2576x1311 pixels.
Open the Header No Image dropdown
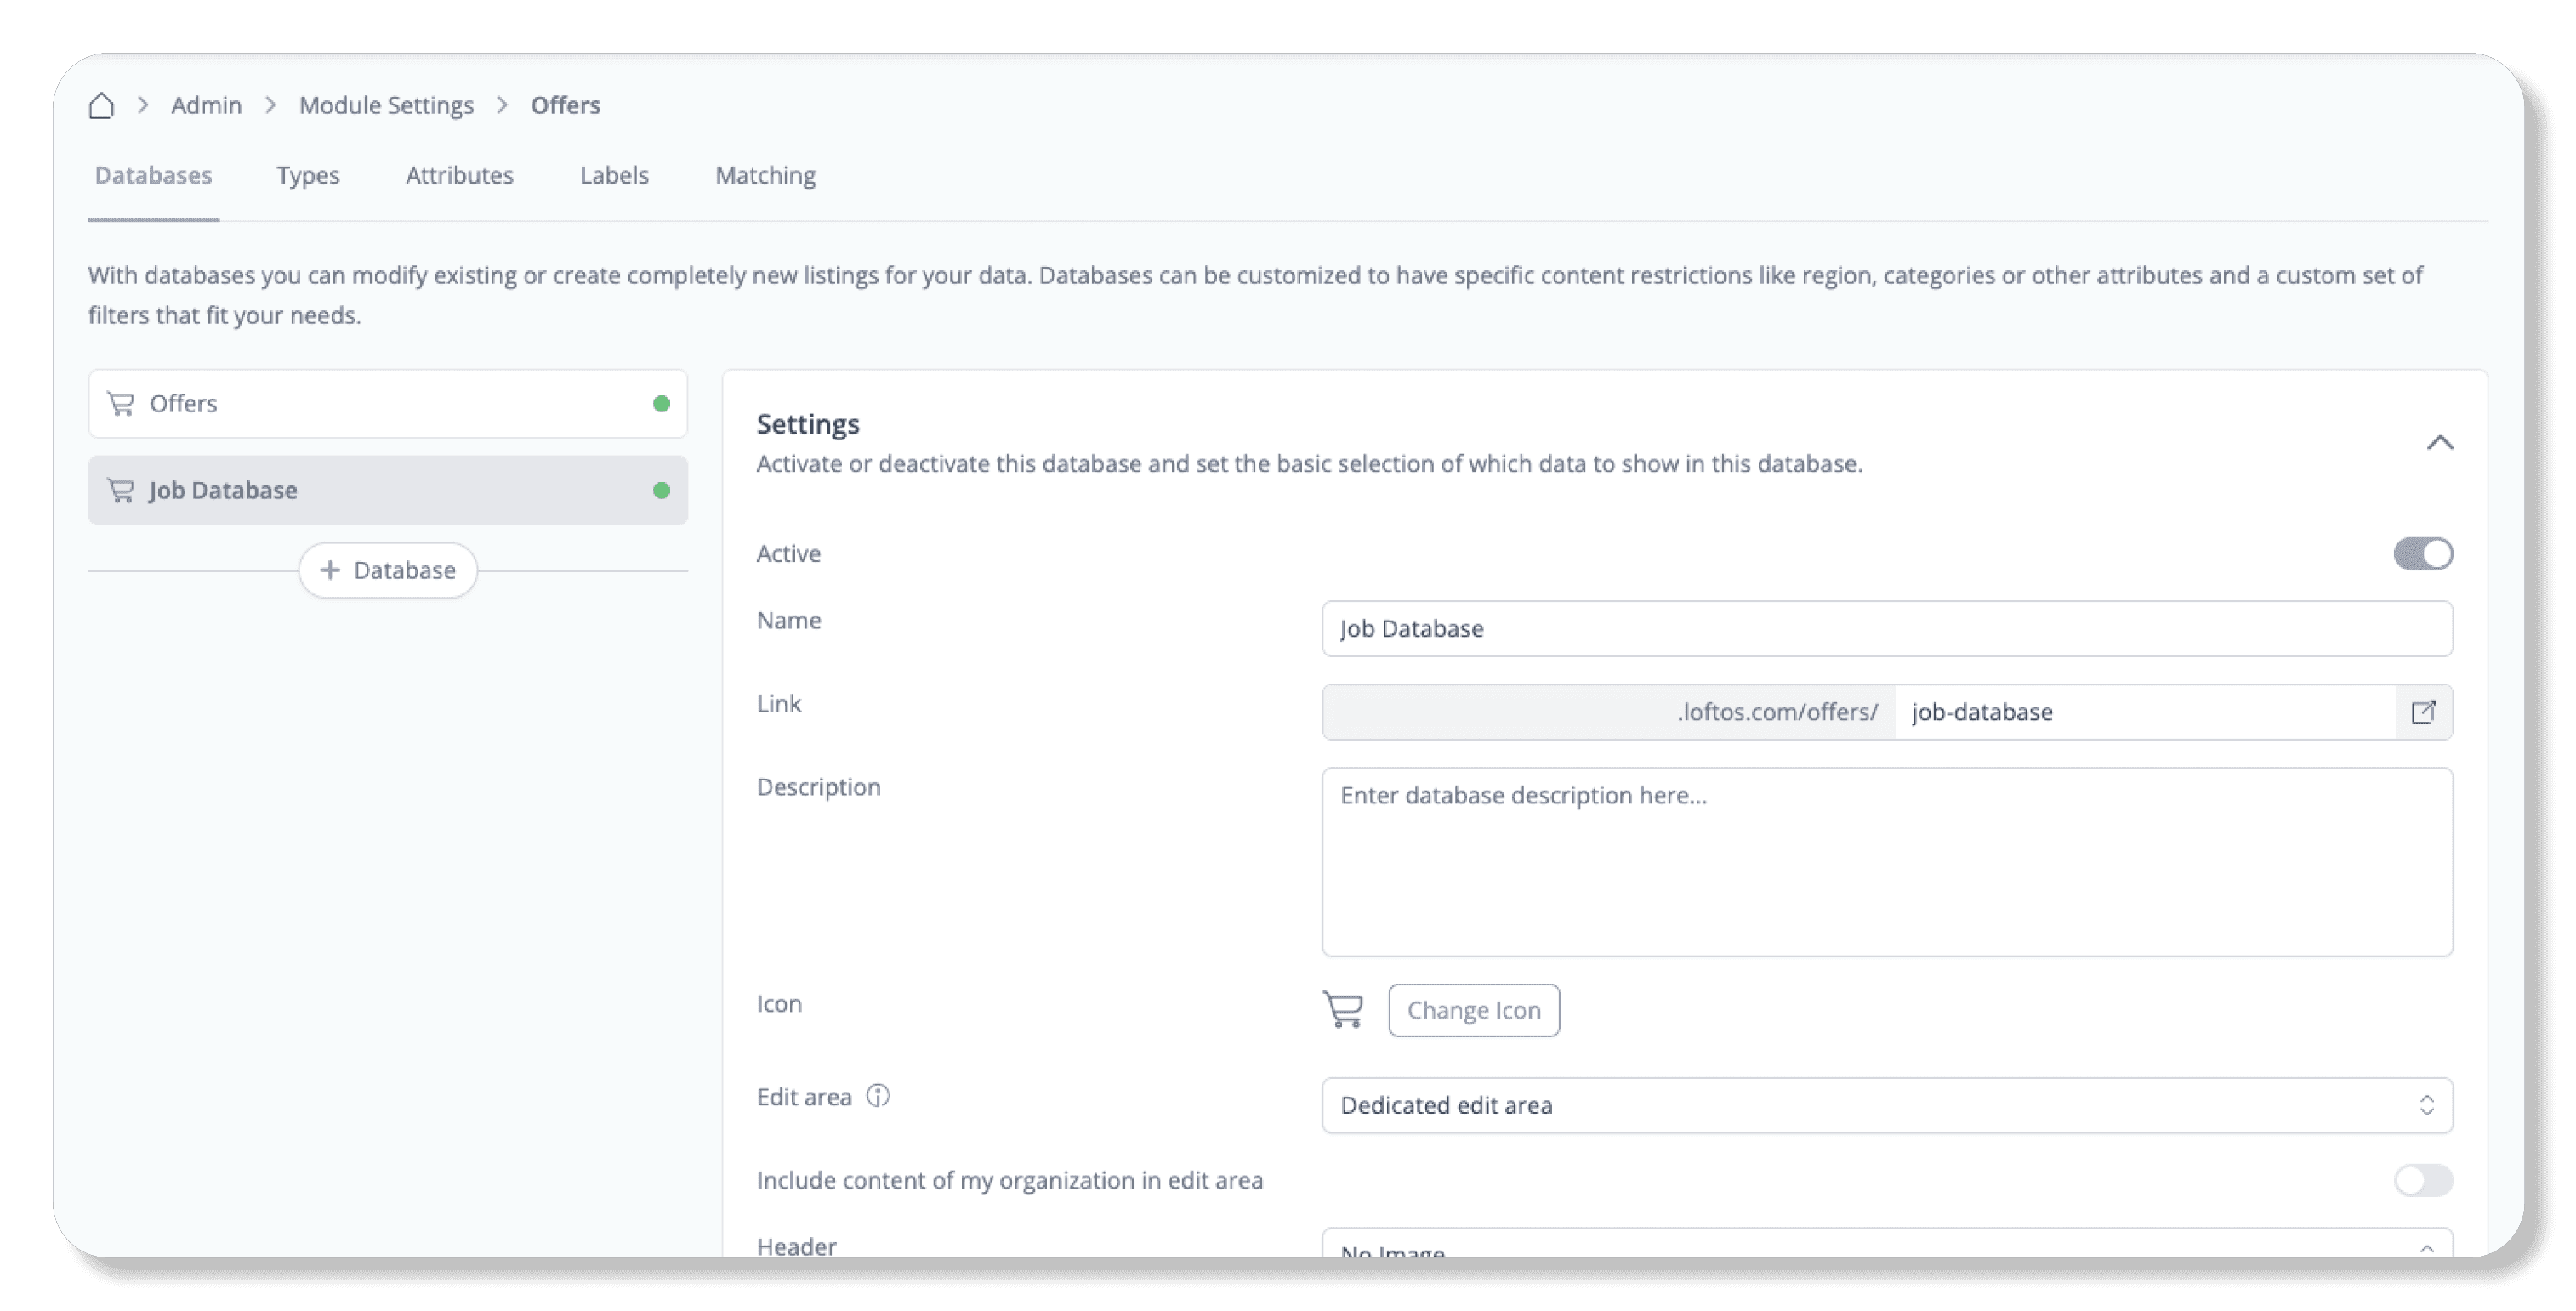click(x=1886, y=1246)
